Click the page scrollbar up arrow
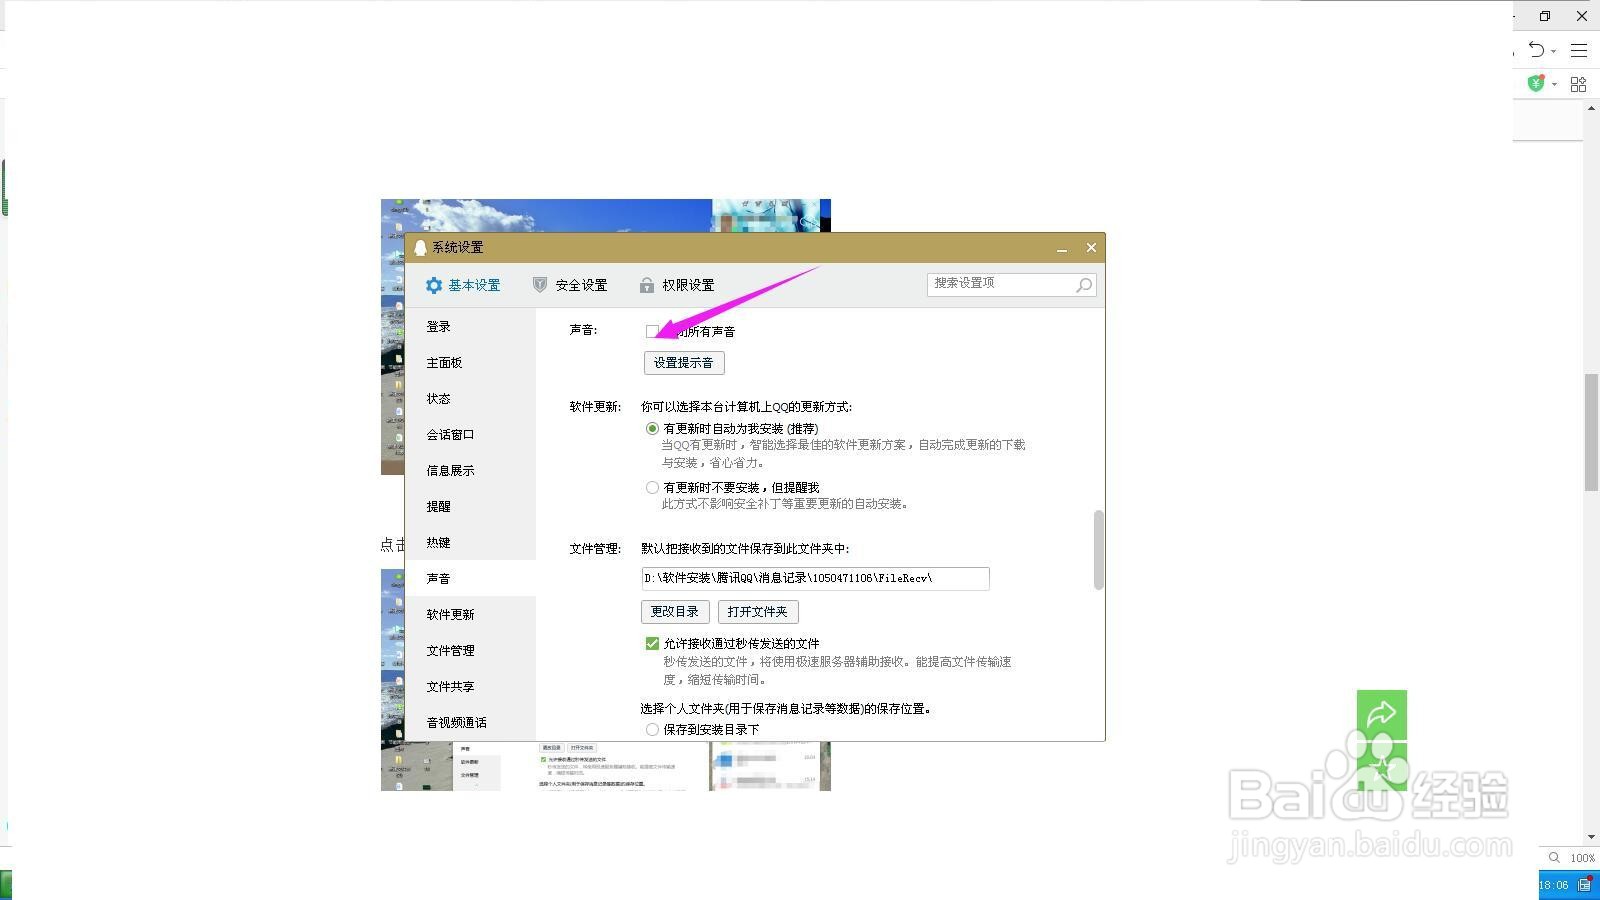The image size is (1600, 900). [x=1591, y=108]
